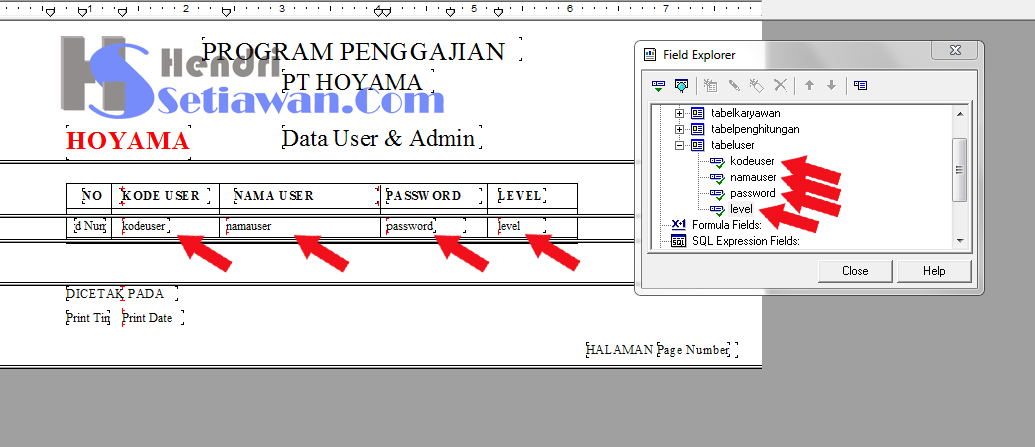1035x447 pixels.
Task: Click the level field icon in tree
Action: 718,210
